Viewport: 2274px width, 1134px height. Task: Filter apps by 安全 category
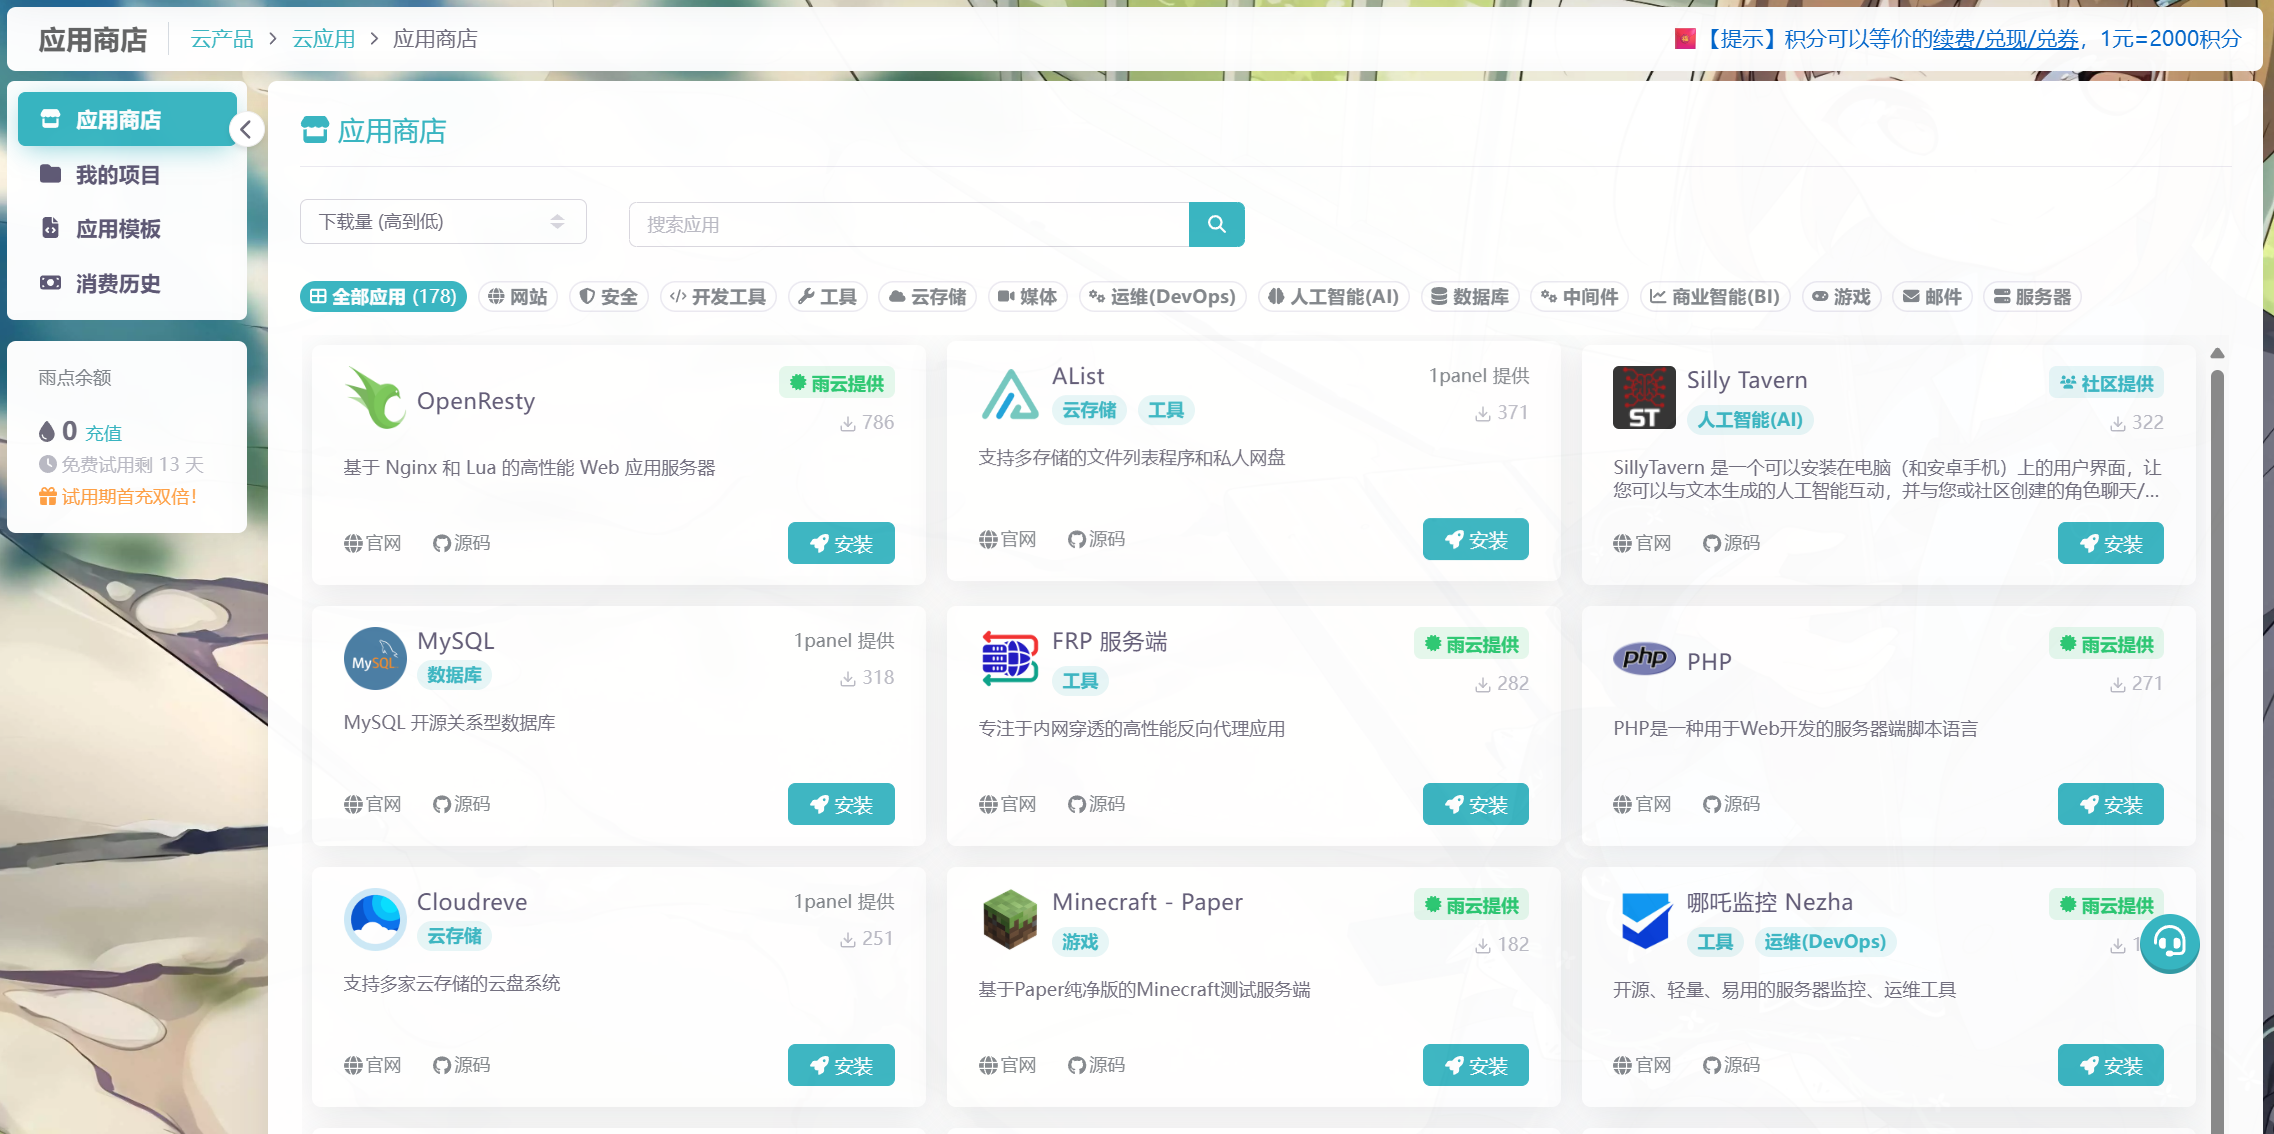(609, 297)
